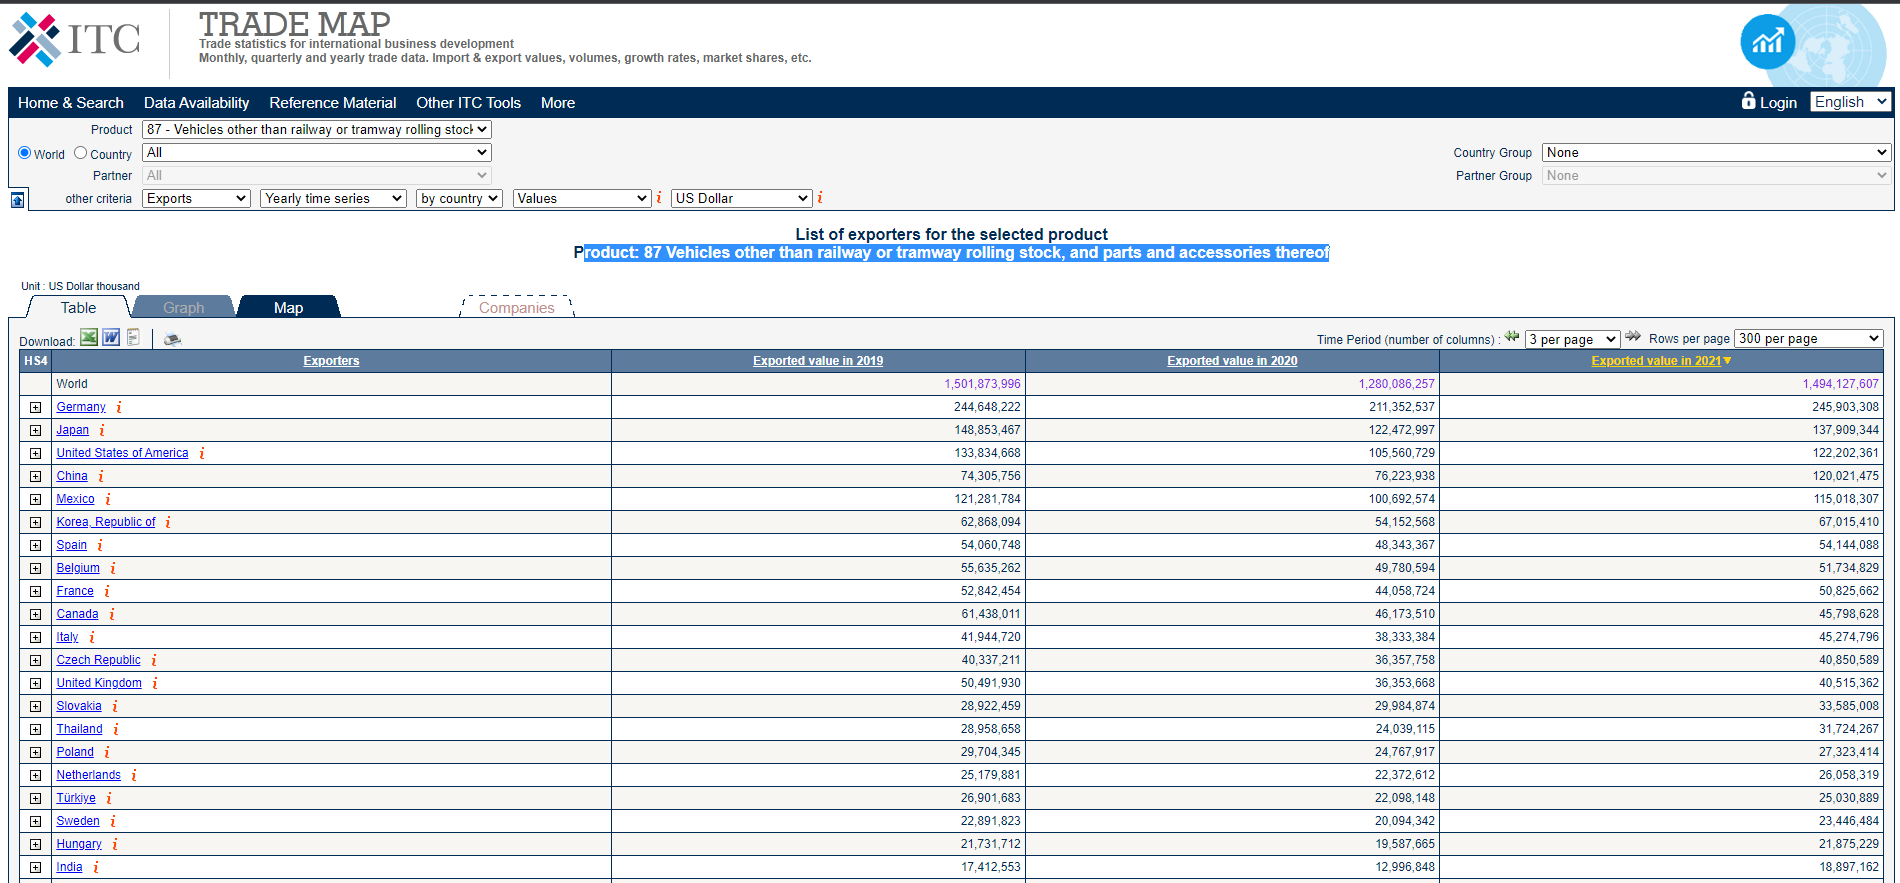
Task: Open info icon for Belgium
Action: [113, 568]
